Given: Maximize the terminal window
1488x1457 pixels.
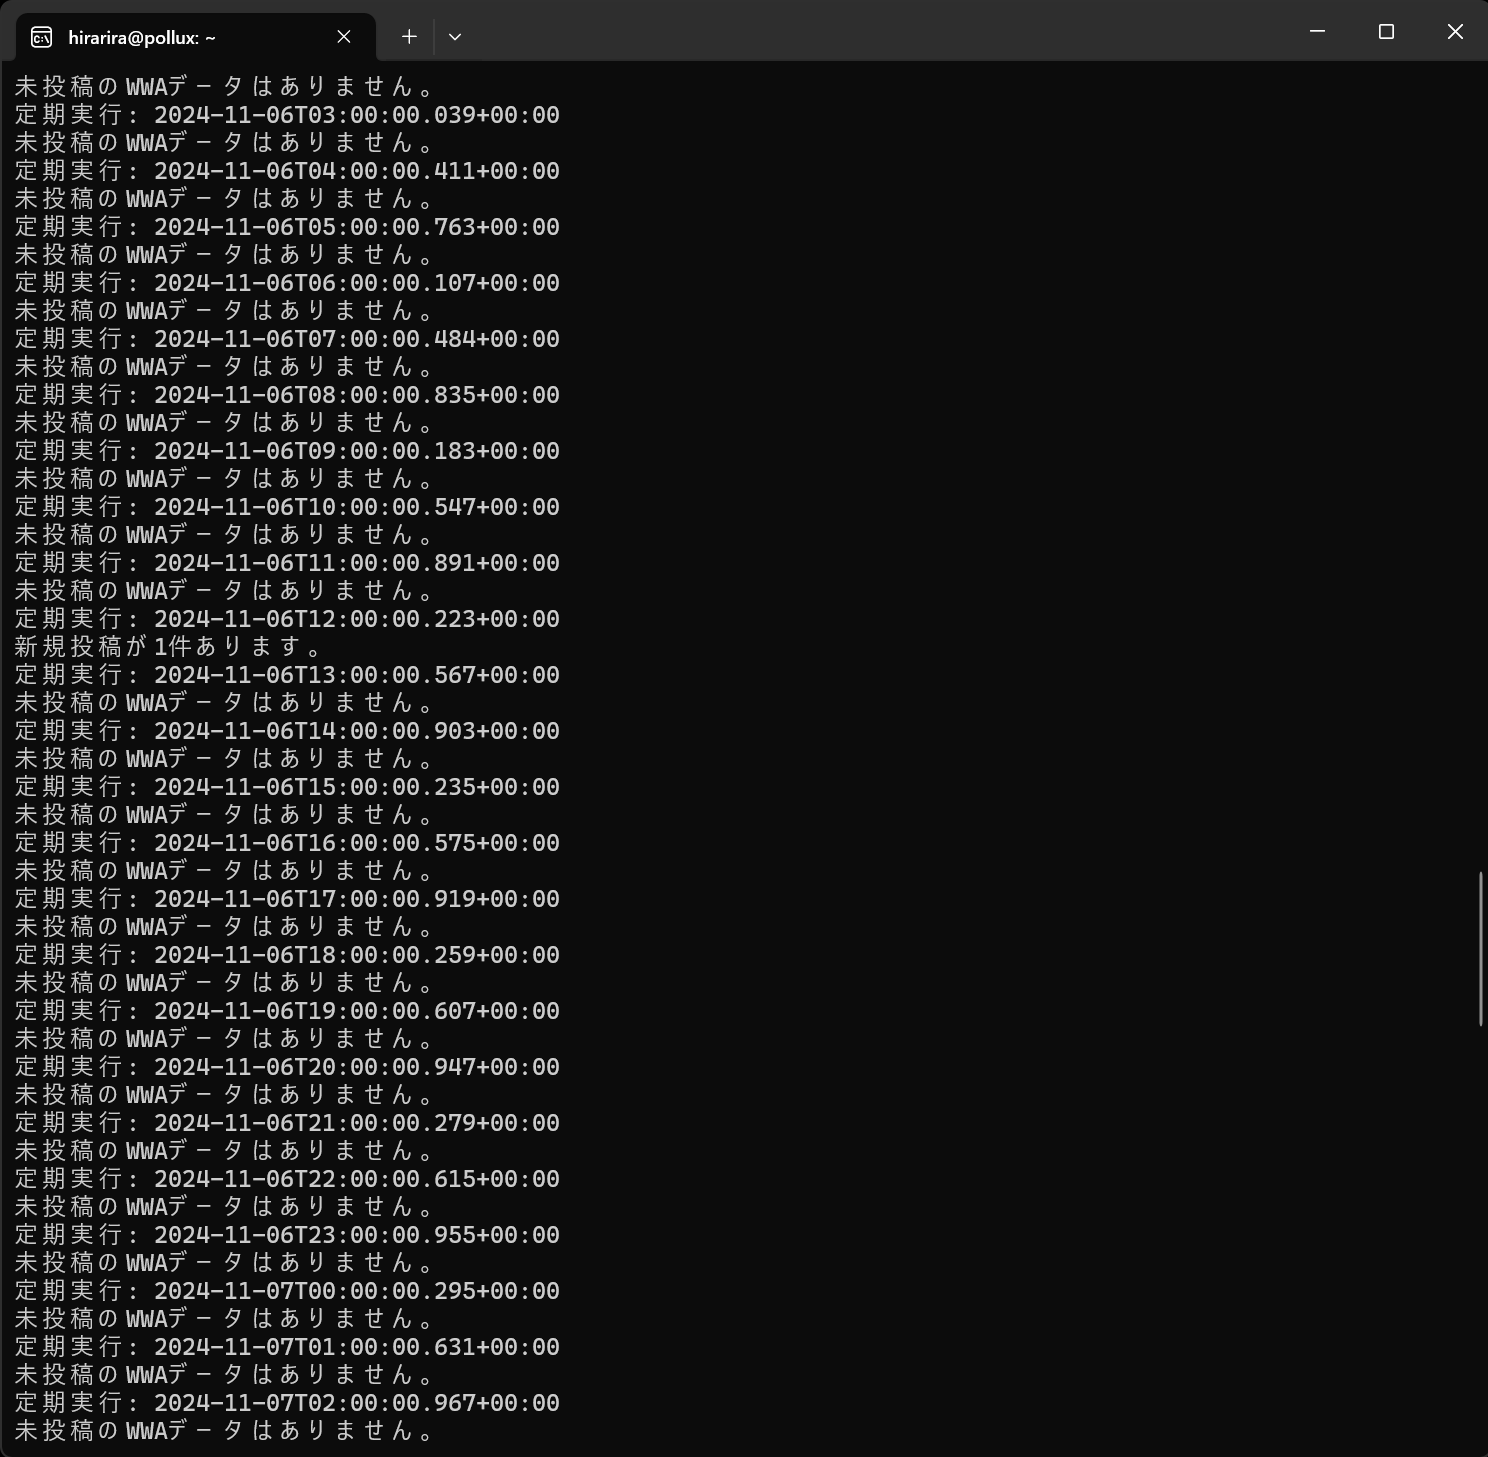Looking at the screenshot, I should coord(1386,32).
